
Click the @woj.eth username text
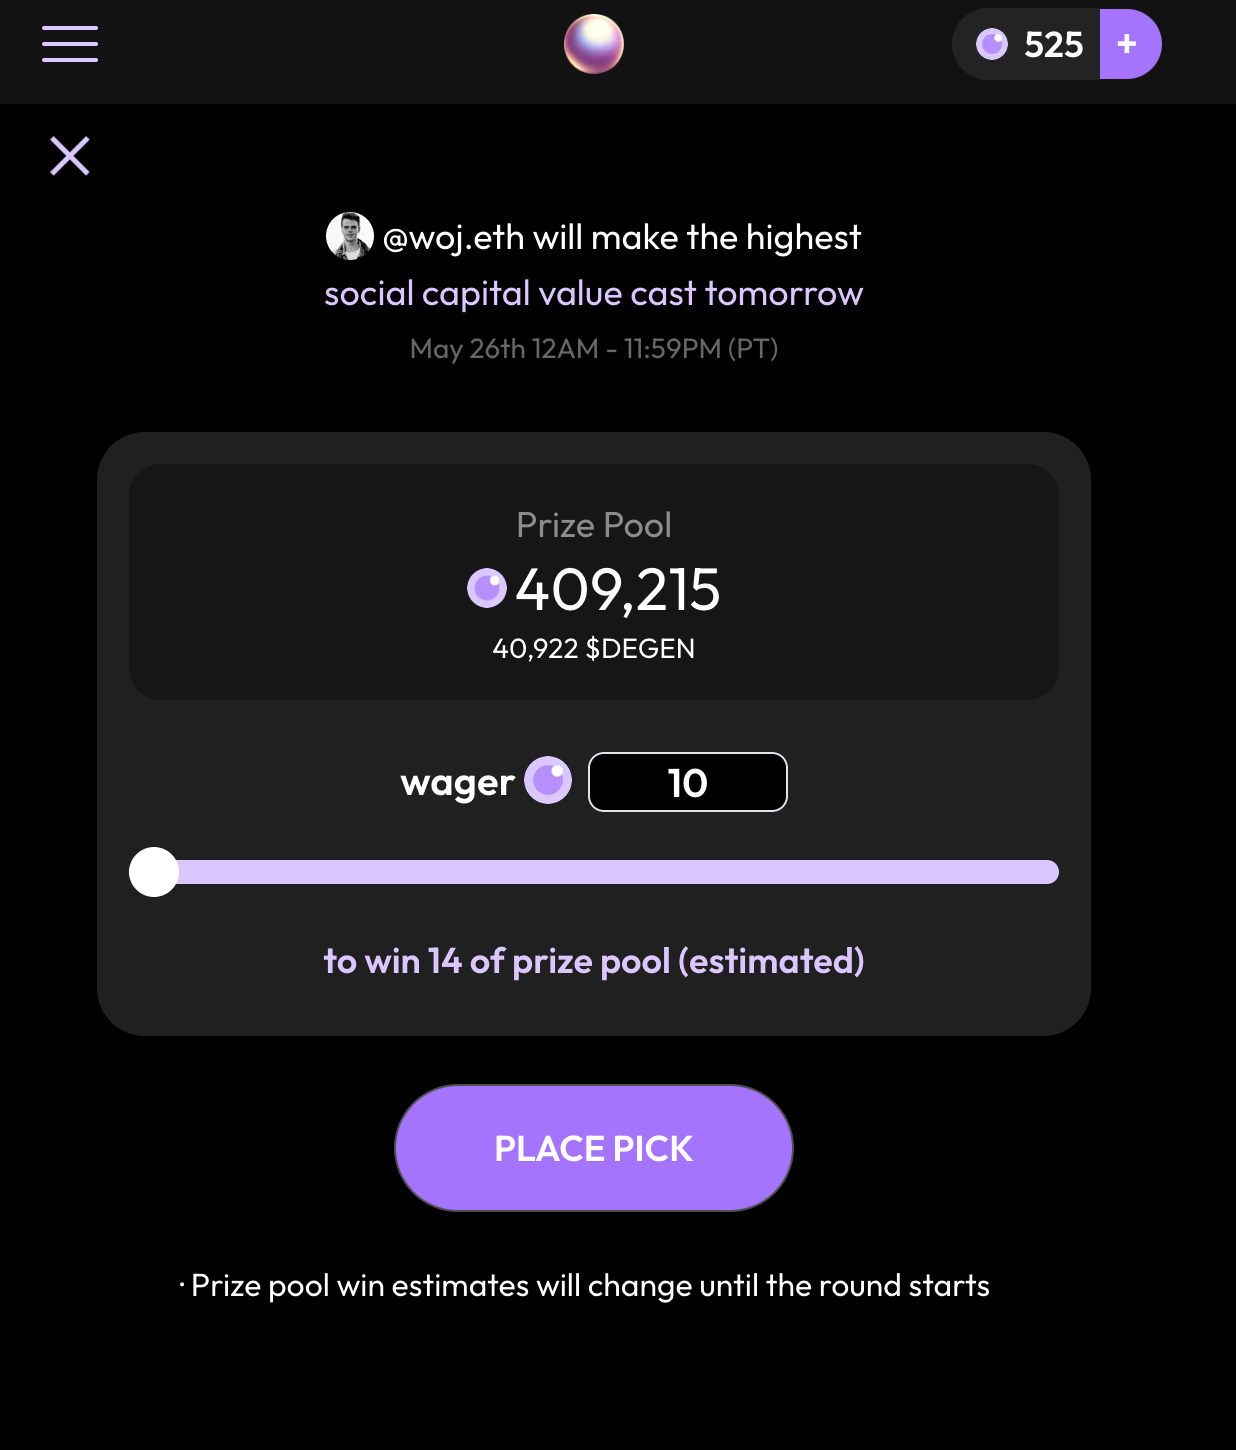454,238
